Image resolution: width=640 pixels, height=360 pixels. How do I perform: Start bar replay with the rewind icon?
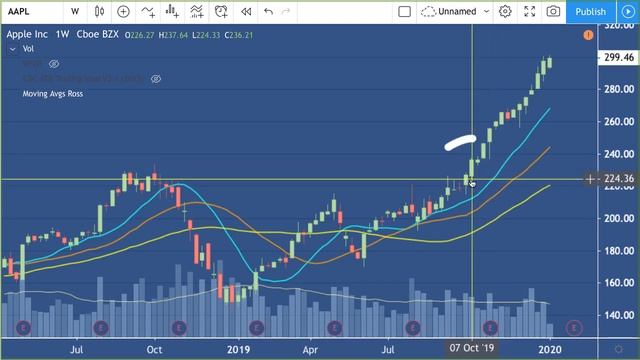pyautogui.click(x=246, y=12)
